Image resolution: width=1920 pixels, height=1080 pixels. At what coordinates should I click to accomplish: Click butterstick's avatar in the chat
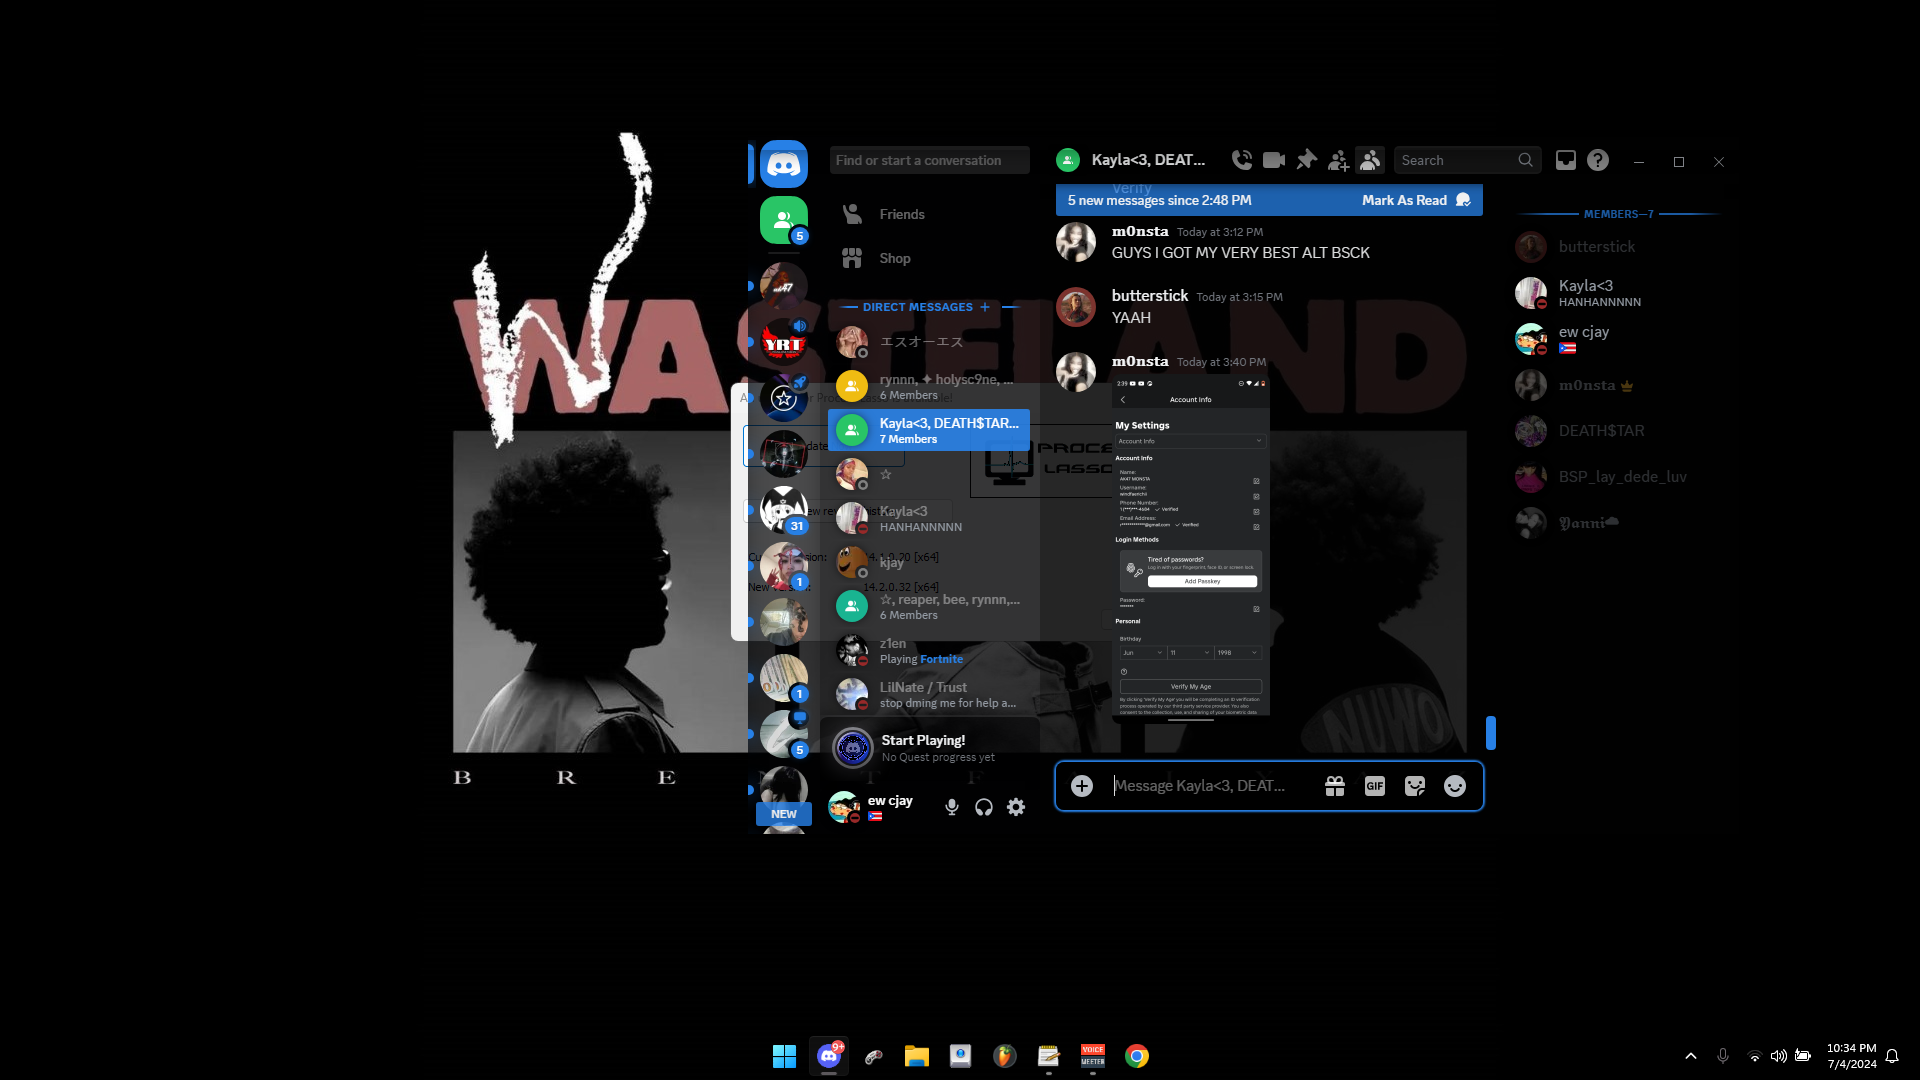(1076, 307)
